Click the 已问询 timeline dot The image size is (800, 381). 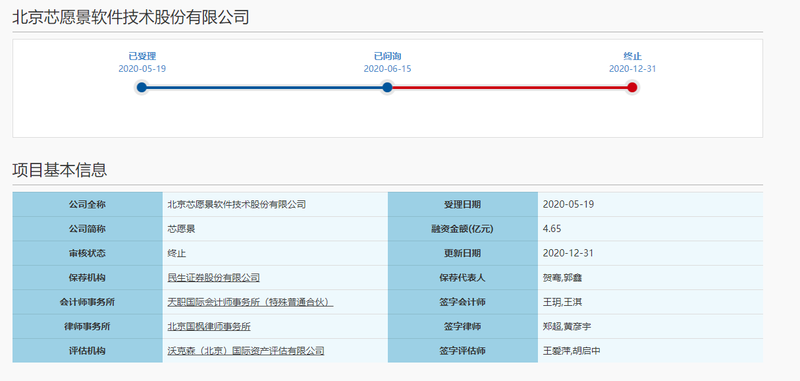(387, 88)
